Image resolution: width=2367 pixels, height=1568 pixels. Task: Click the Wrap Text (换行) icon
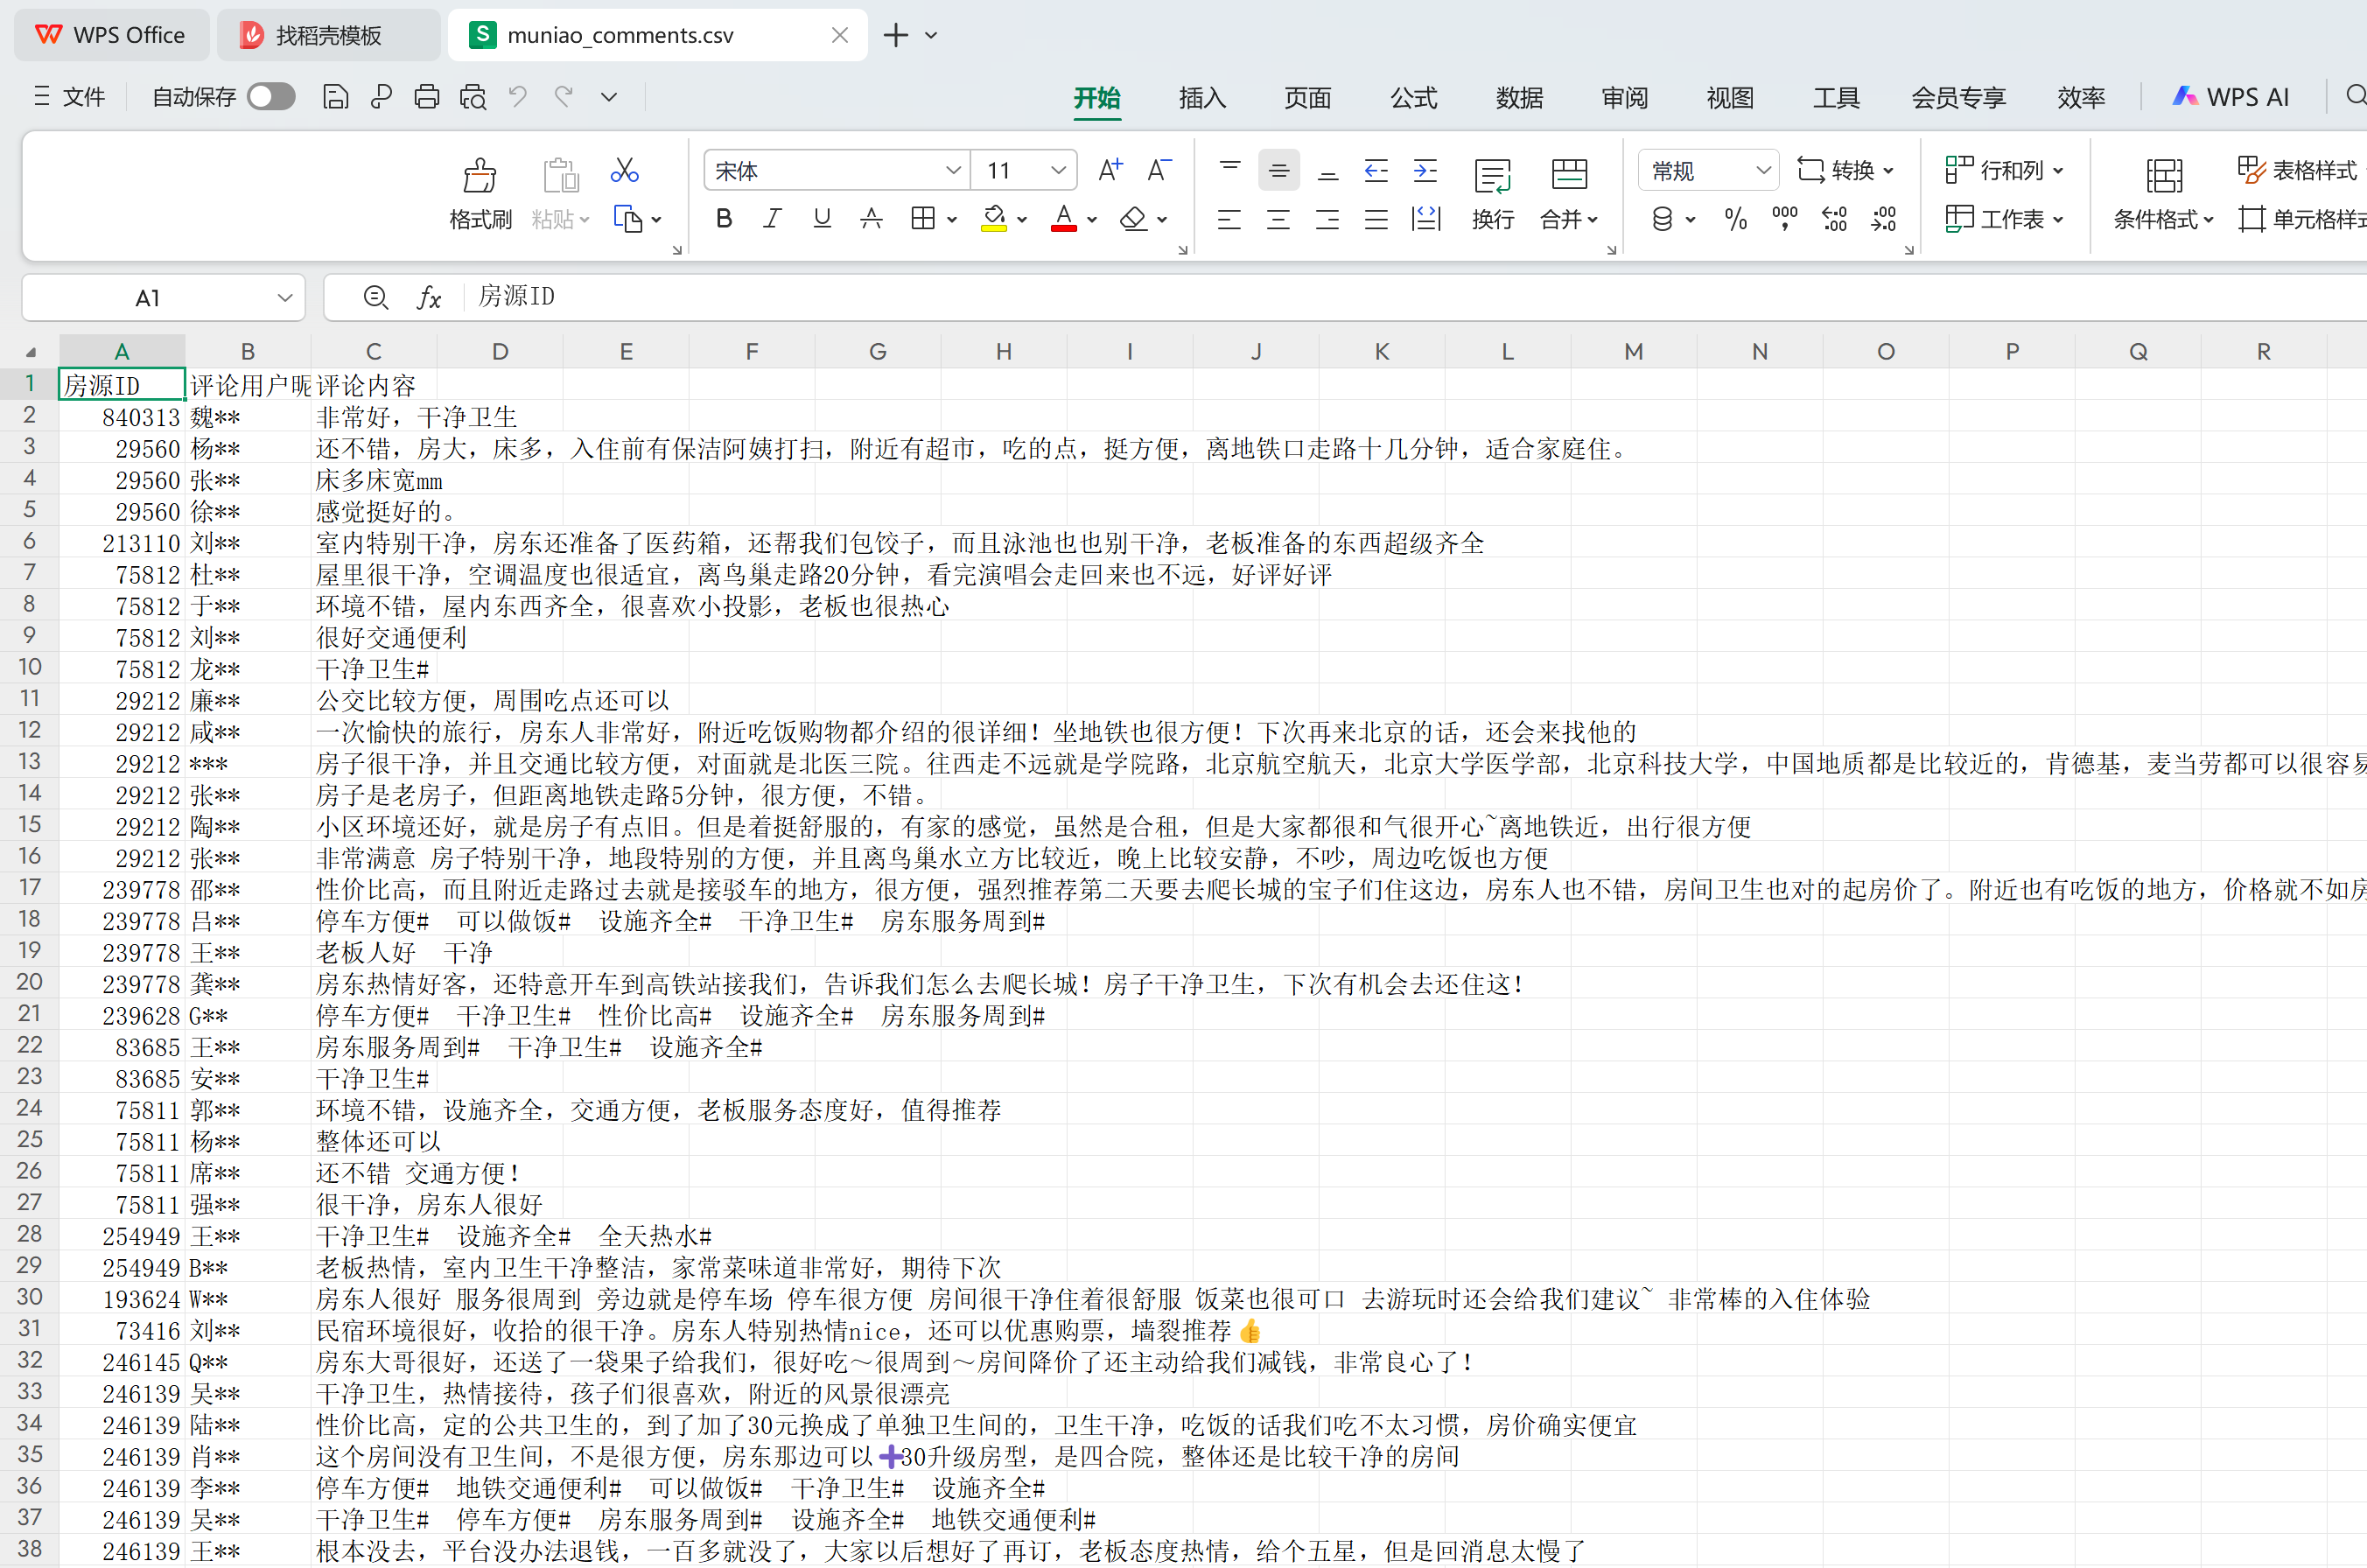(1492, 177)
